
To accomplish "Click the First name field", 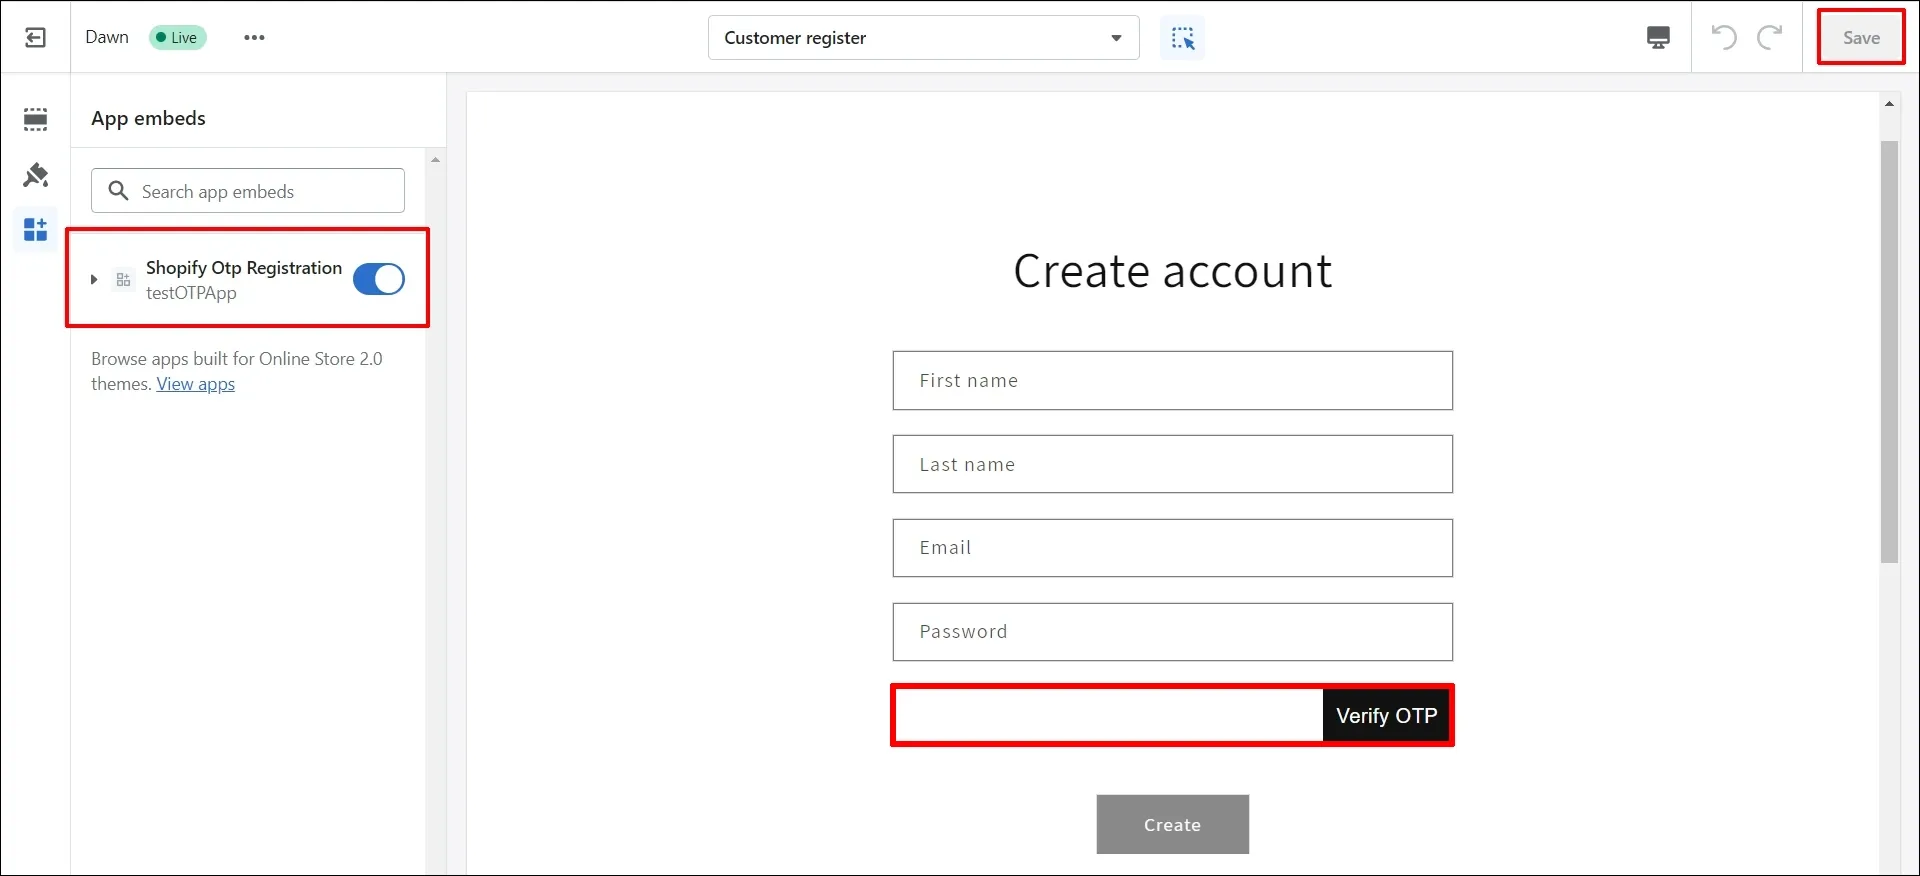I will click(x=1173, y=380).
